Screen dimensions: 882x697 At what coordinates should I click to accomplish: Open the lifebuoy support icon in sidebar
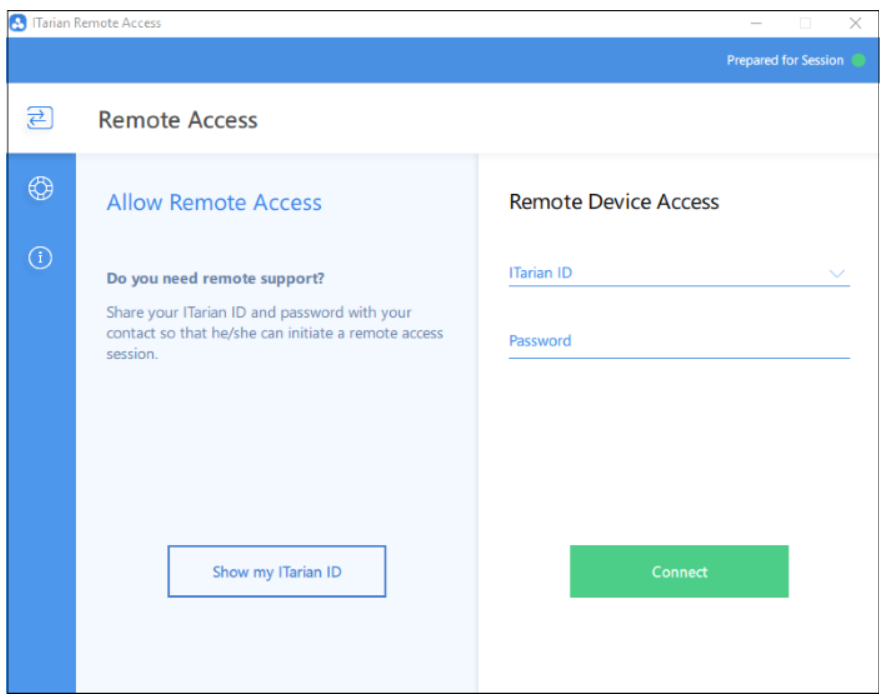click(40, 188)
